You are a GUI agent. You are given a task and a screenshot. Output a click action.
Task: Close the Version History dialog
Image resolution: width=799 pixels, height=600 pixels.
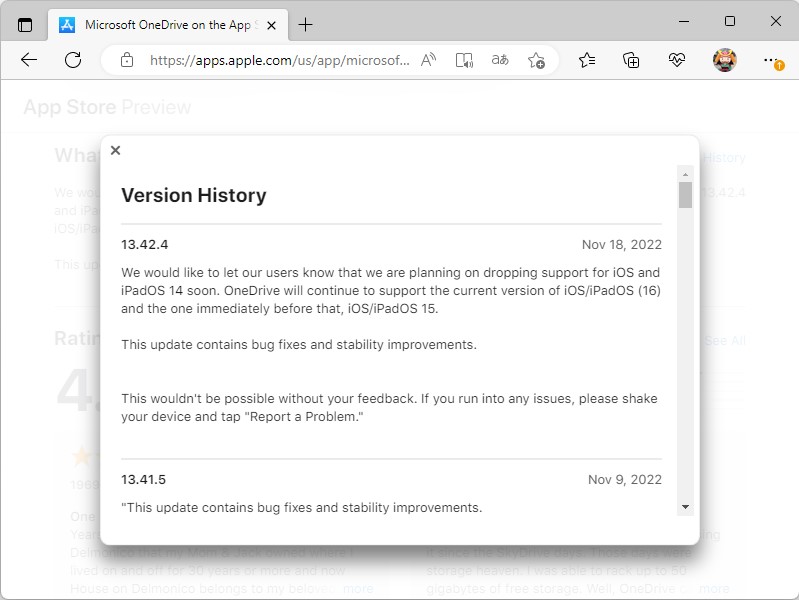coord(116,150)
